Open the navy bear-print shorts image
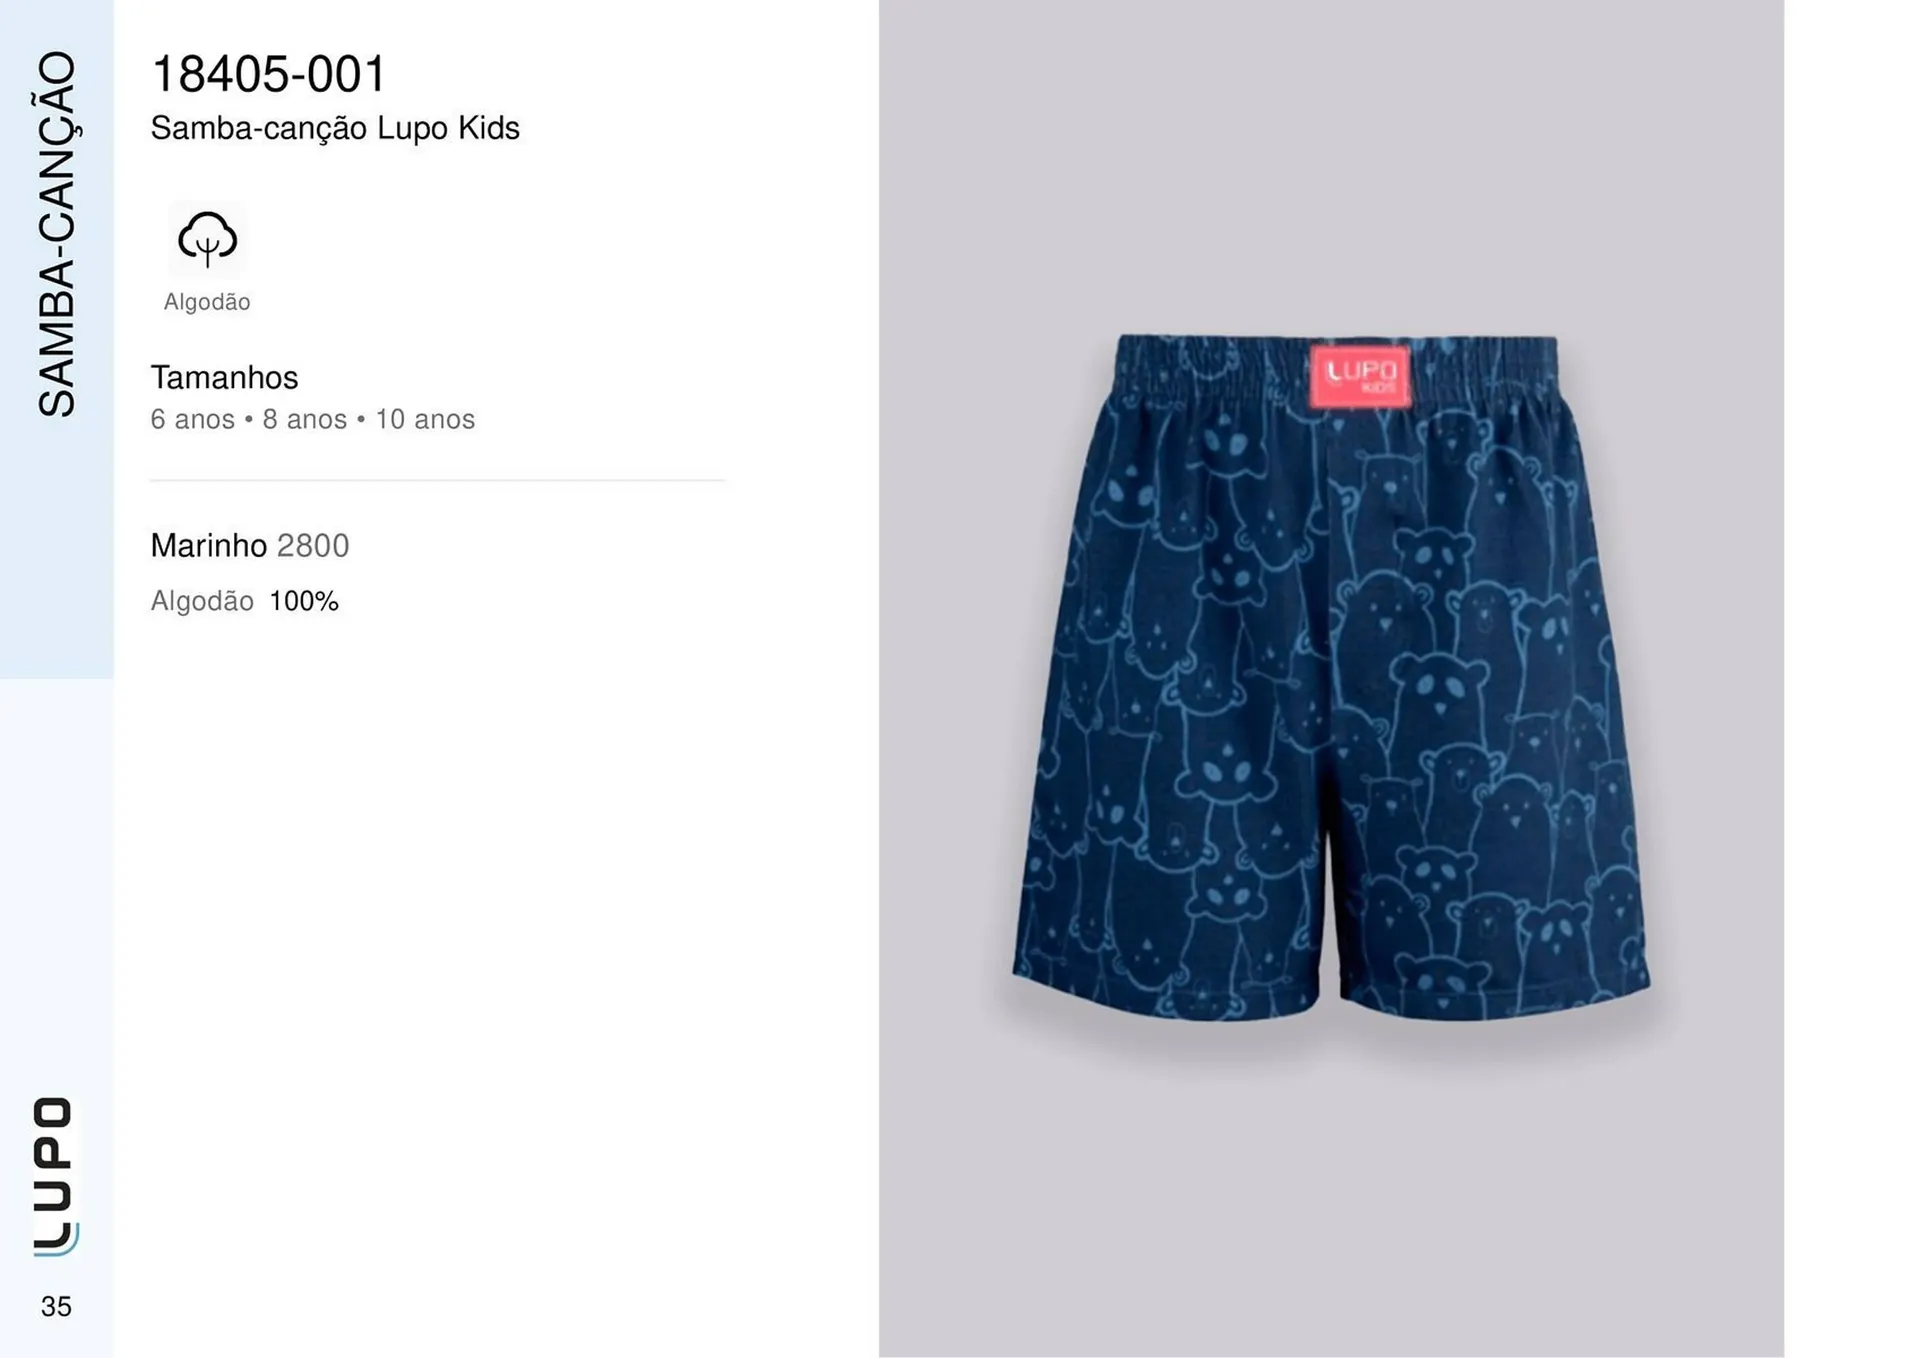This screenshot has width=1920, height=1358. (1332, 678)
